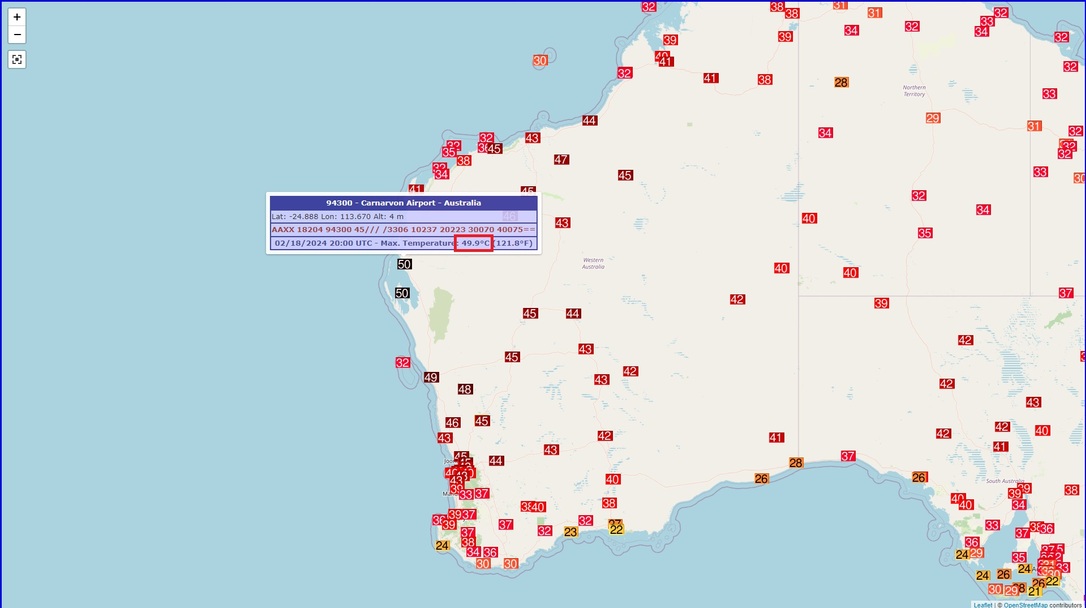Click the Carnarvon Airport popup title
This screenshot has height=608, width=1086.
[x=403, y=203]
